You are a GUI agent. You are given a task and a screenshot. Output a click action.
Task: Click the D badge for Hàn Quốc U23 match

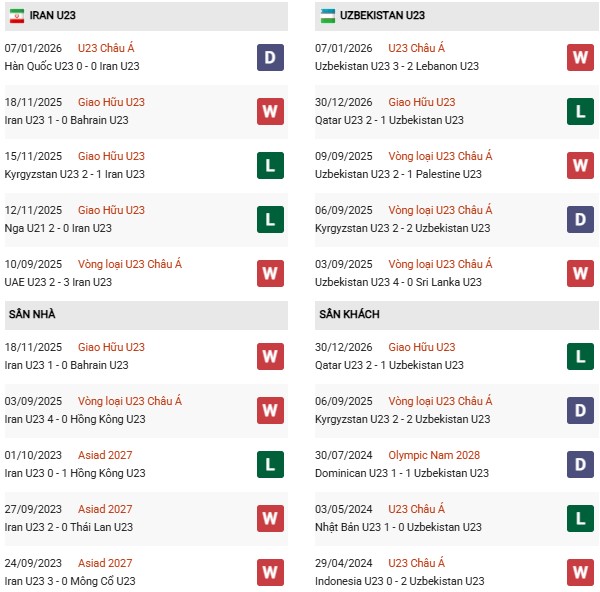(x=270, y=57)
